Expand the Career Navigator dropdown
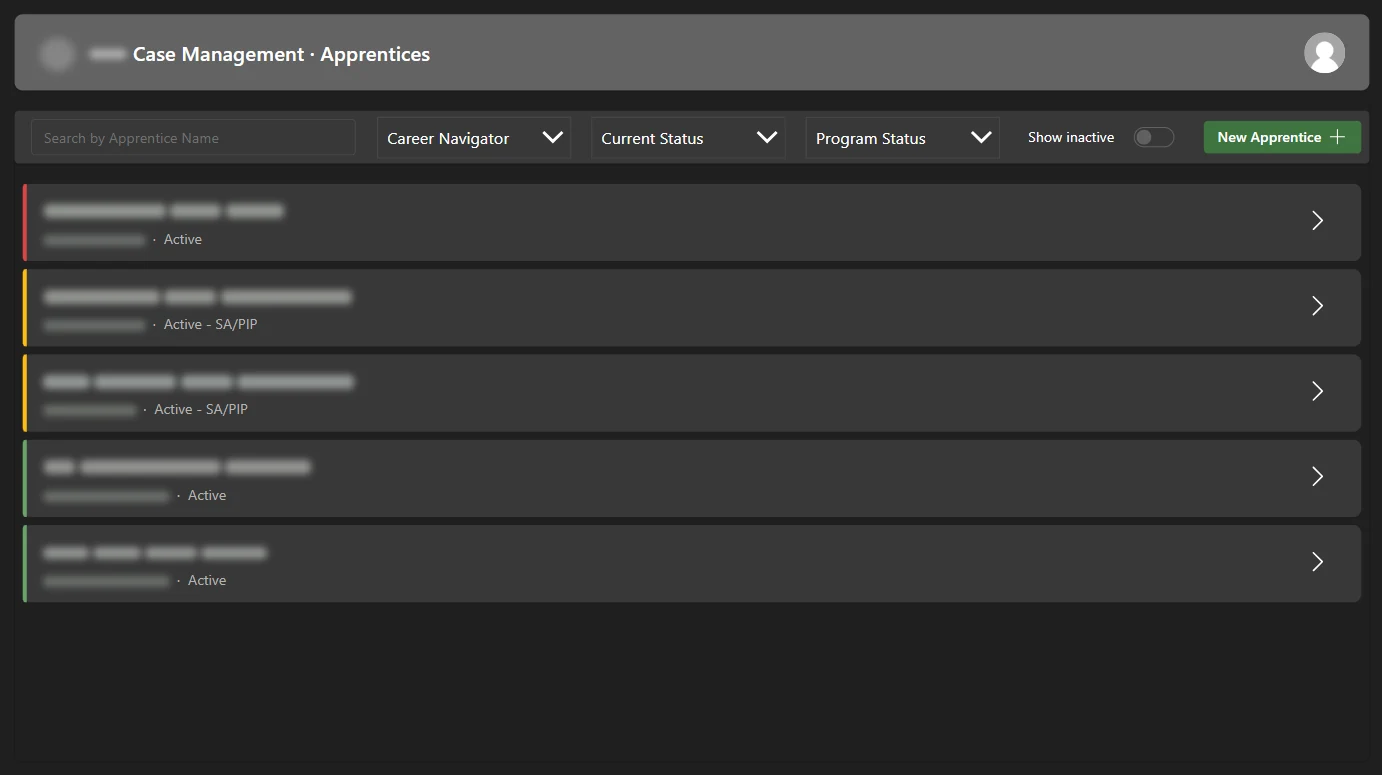The height and width of the screenshot is (775, 1382). tap(473, 138)
